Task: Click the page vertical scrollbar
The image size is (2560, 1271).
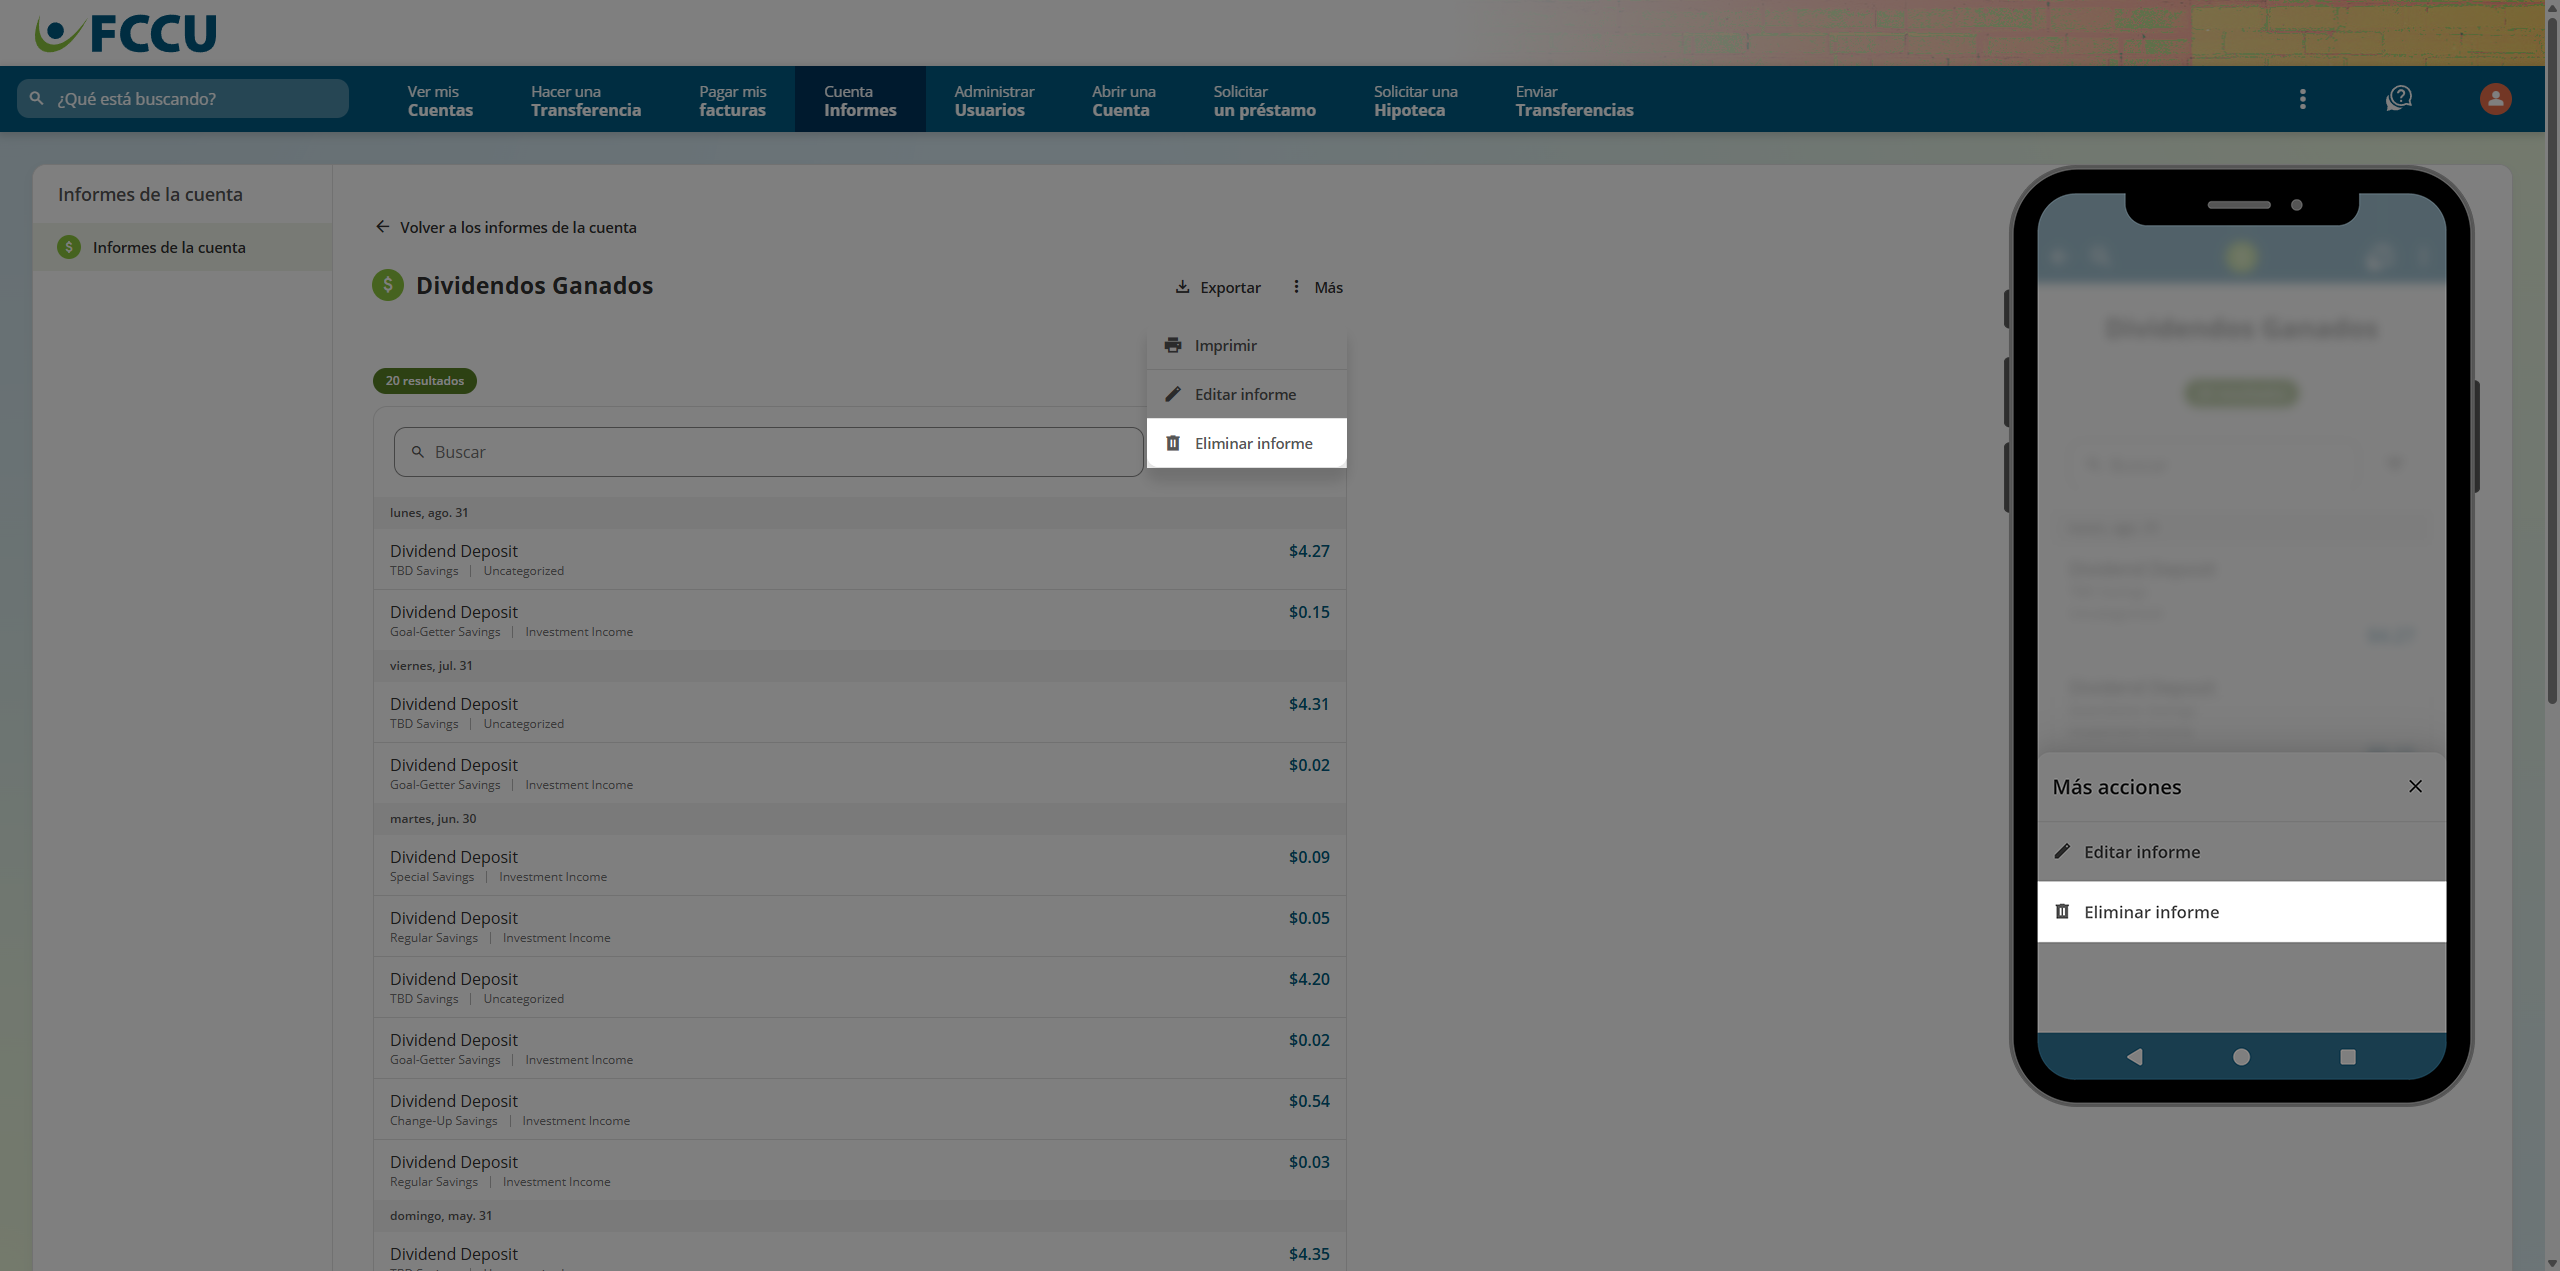Action: [x=2551, y=360]
